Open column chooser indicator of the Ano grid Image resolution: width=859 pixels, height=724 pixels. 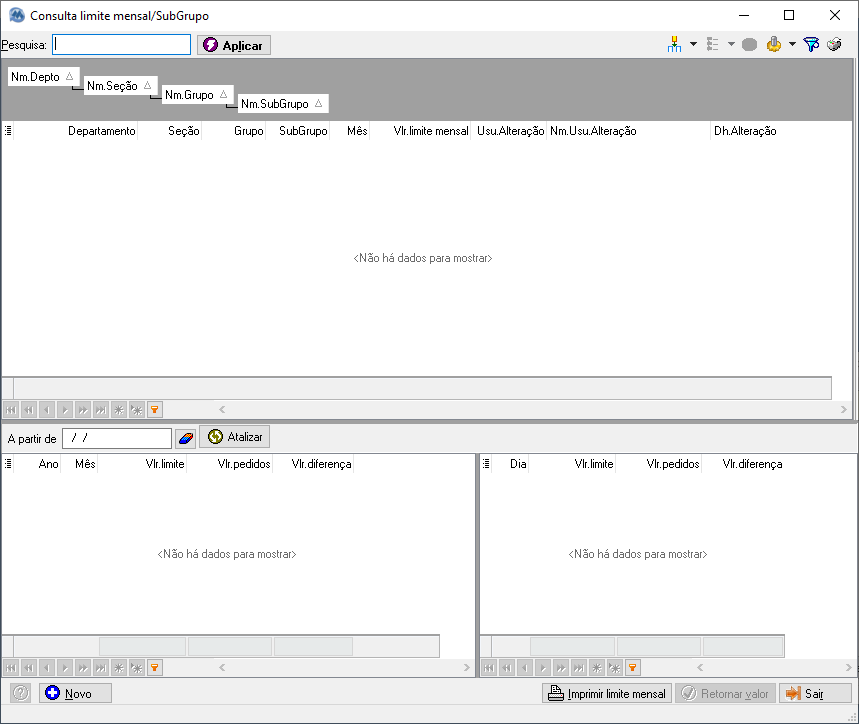tap(8, 464)
